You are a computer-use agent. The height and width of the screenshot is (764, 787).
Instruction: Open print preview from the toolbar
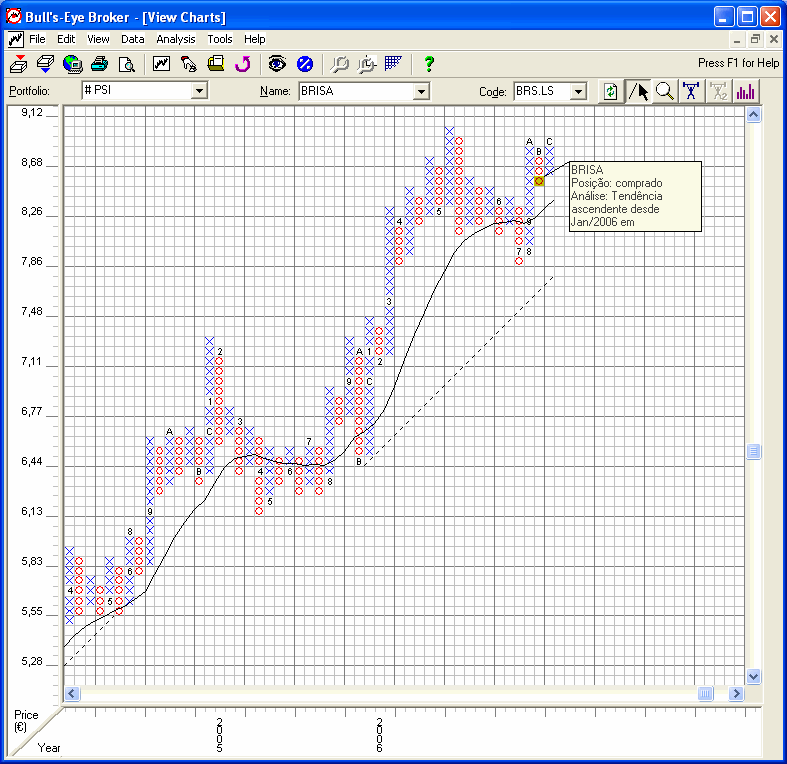(126, 64)
